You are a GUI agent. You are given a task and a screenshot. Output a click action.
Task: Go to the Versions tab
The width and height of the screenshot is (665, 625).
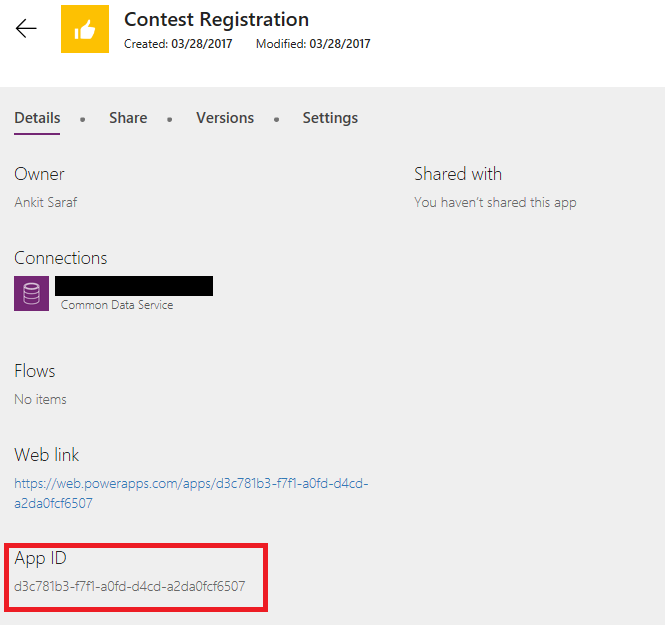point(225,118)
